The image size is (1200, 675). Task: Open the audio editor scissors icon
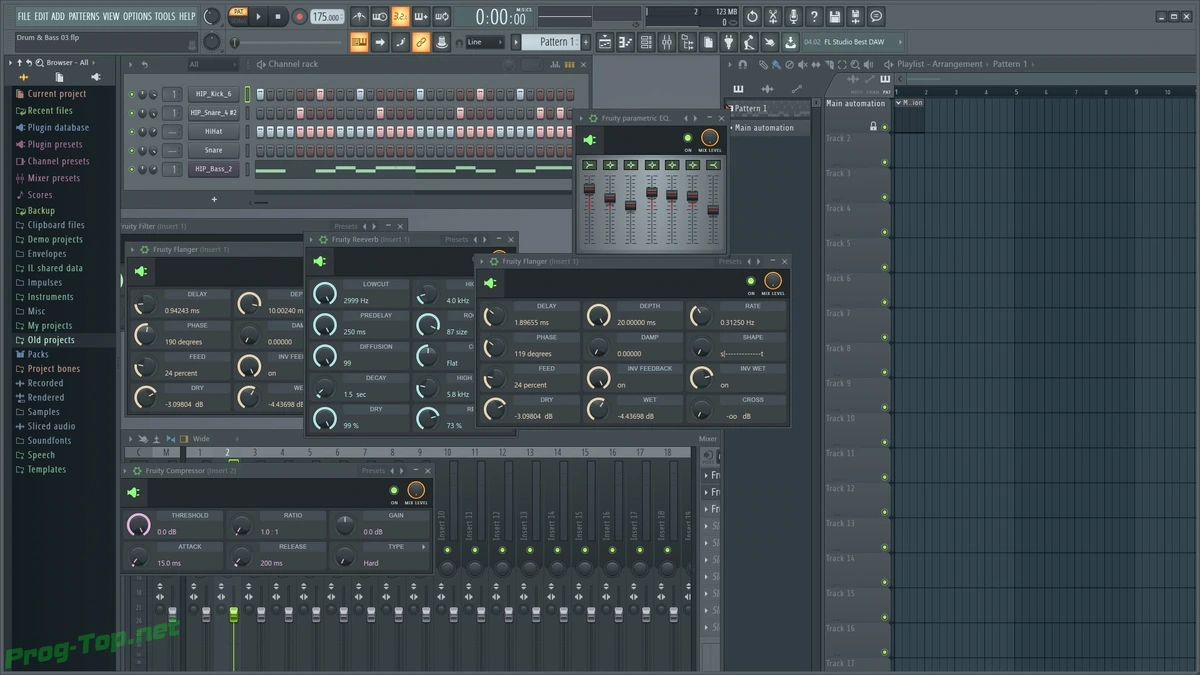pos(773,17)
